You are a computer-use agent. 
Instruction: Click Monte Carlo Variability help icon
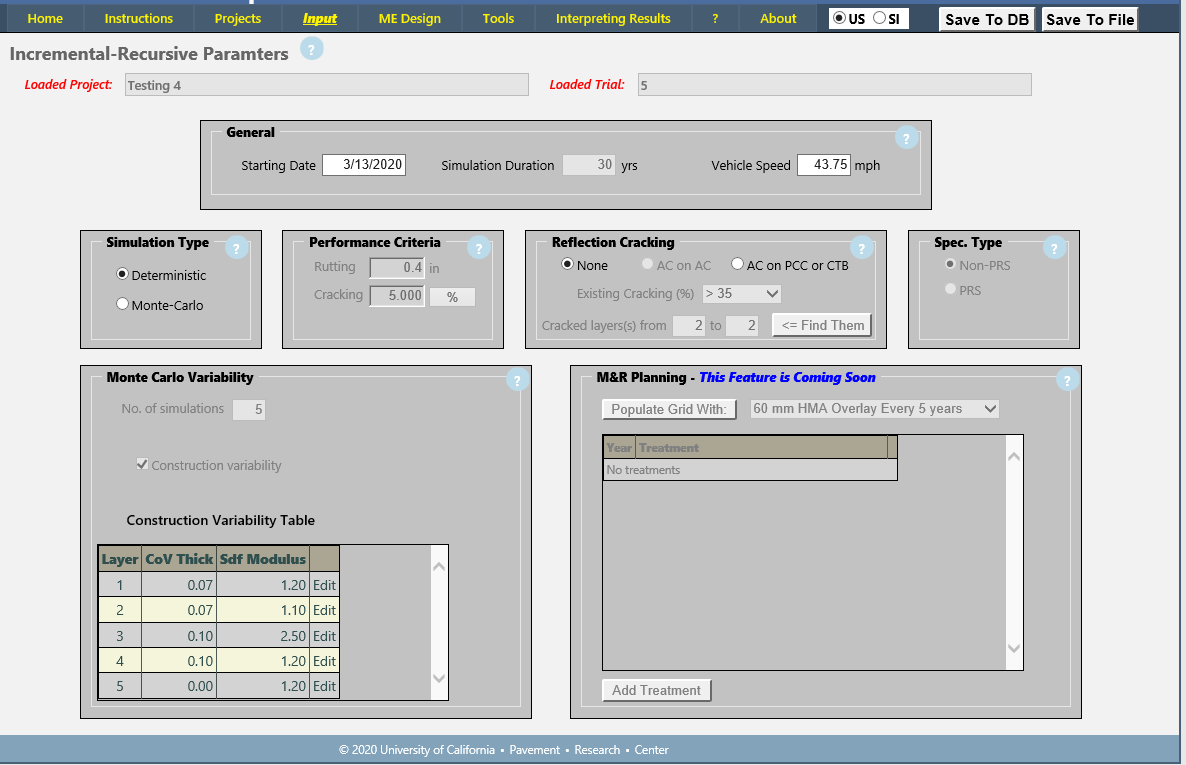pos(516,380)
